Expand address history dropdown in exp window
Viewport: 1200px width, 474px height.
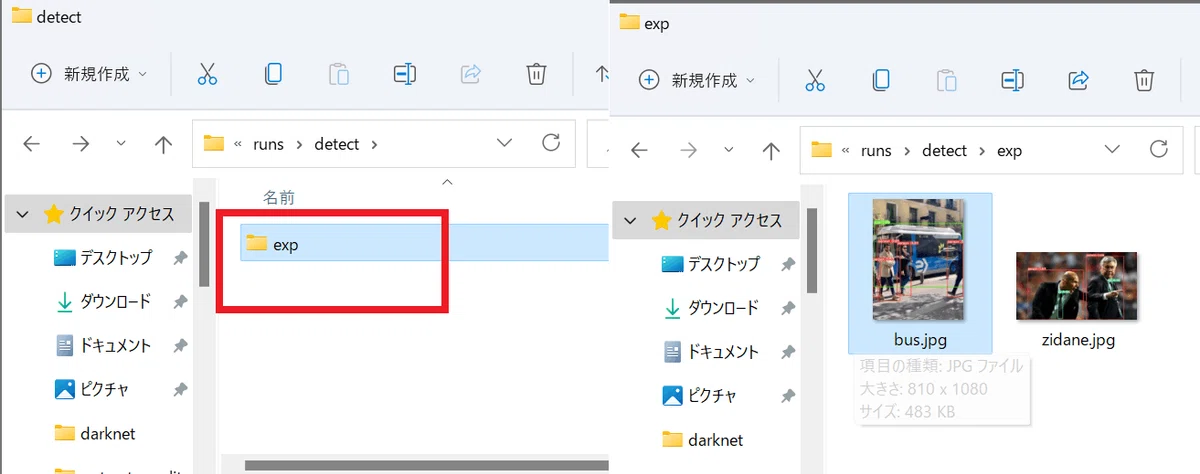tap(1112, 149)
